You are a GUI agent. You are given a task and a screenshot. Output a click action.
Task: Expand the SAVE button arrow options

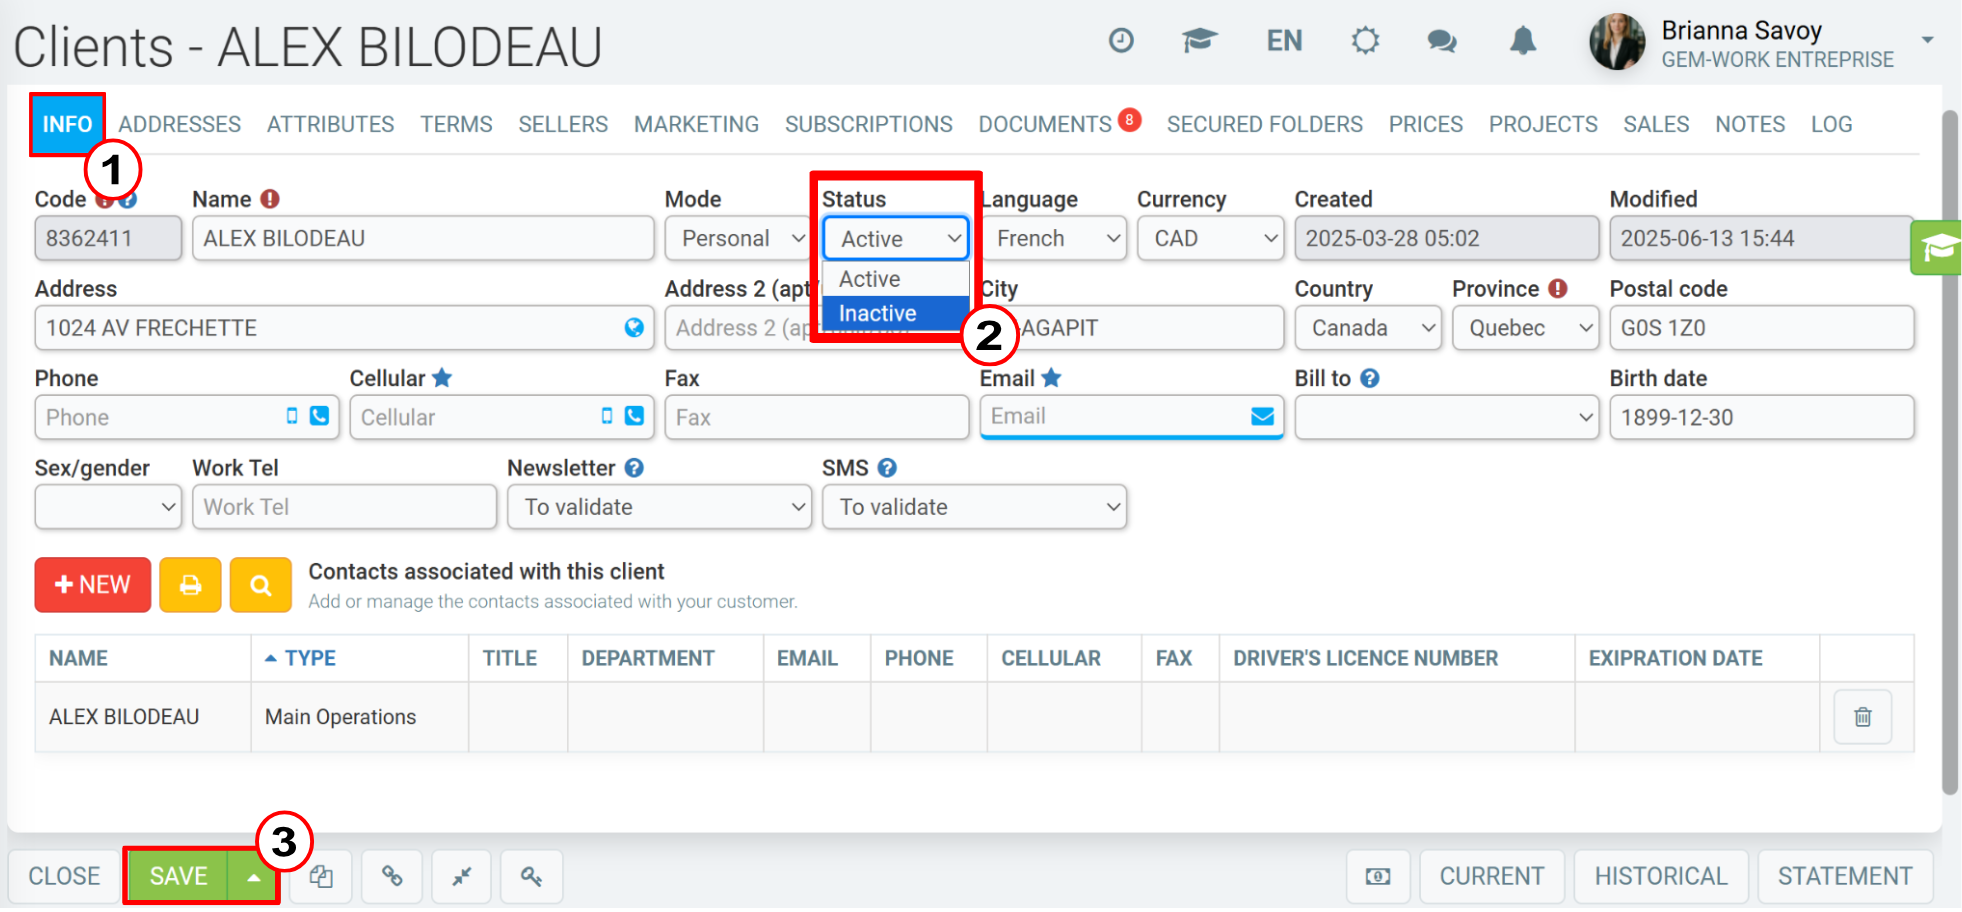point(254,877)
